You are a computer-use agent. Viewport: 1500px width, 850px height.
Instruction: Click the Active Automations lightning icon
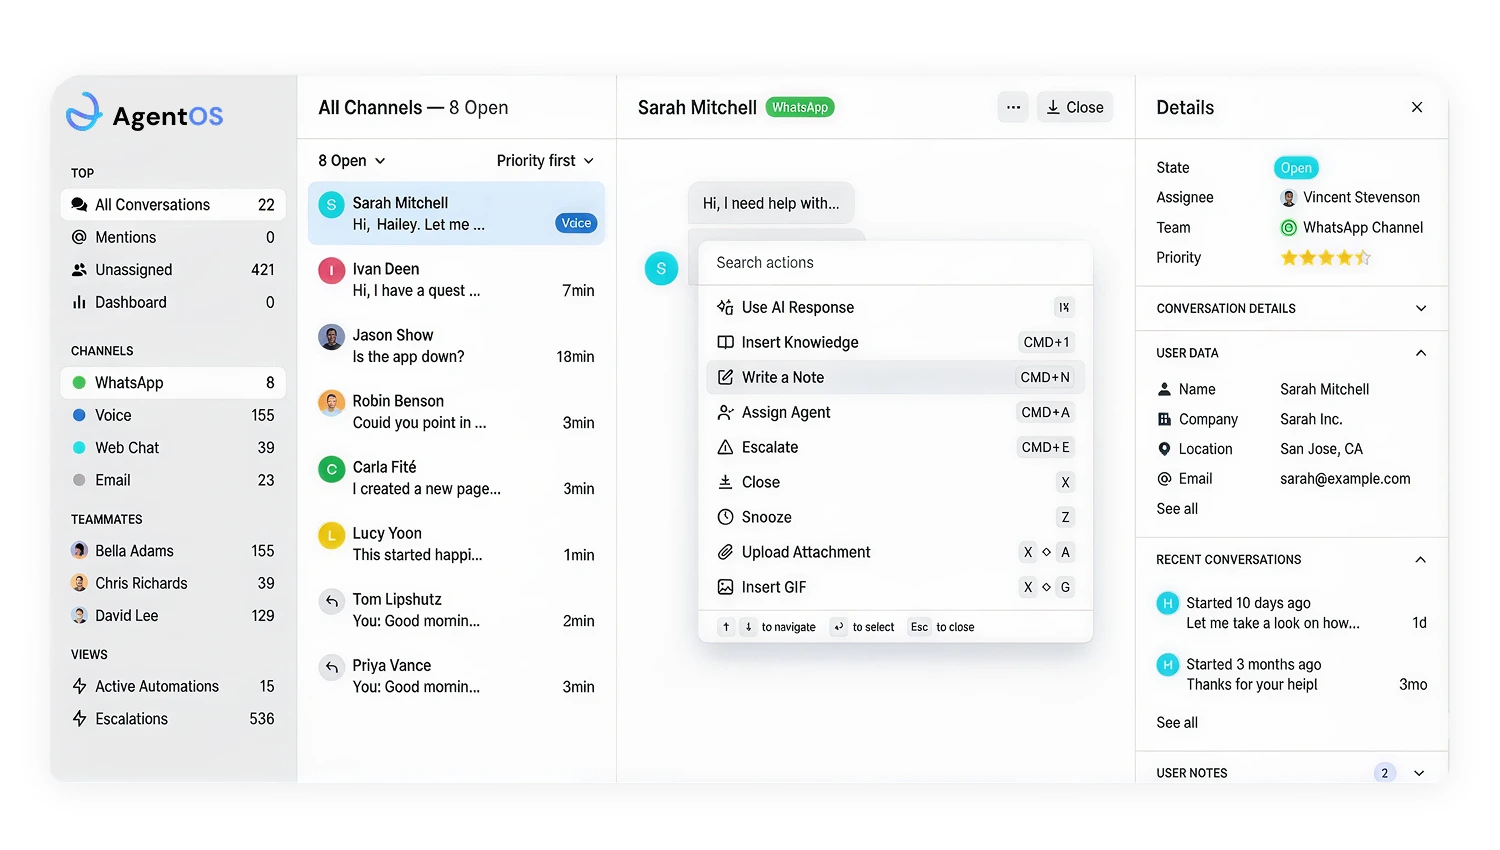(x=79, y=686)
